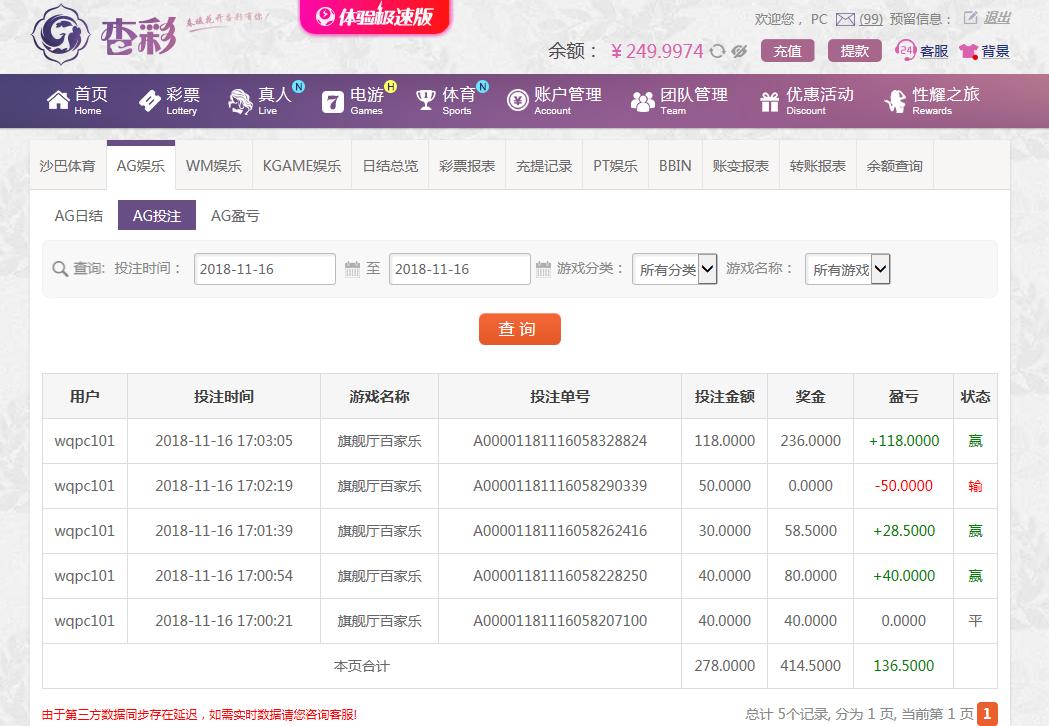This screenshot has height=726, width=1049.
Task: Click the site logo emblem
Action: tap(61, 33)
